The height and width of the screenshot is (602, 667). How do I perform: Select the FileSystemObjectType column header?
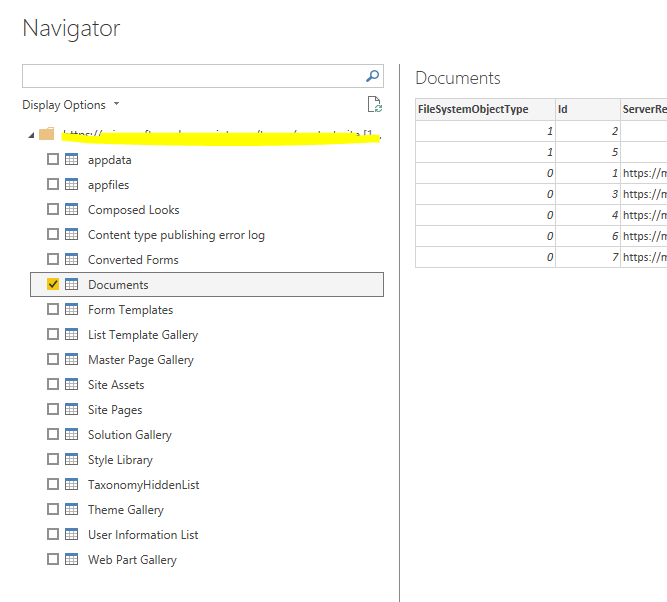pos(485,109)
